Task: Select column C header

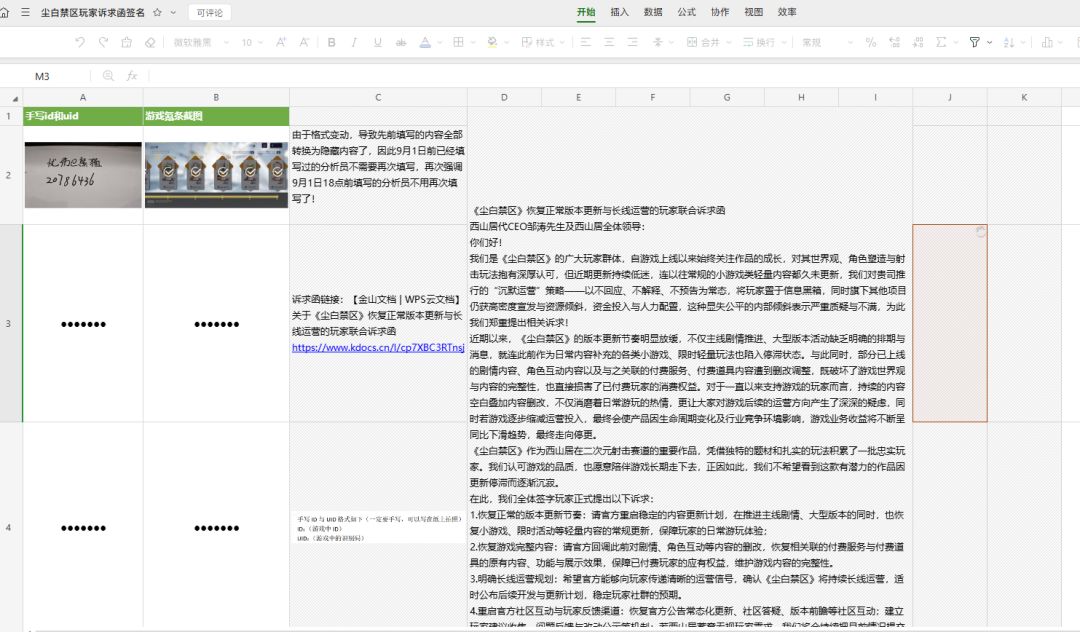Action: 378,98
